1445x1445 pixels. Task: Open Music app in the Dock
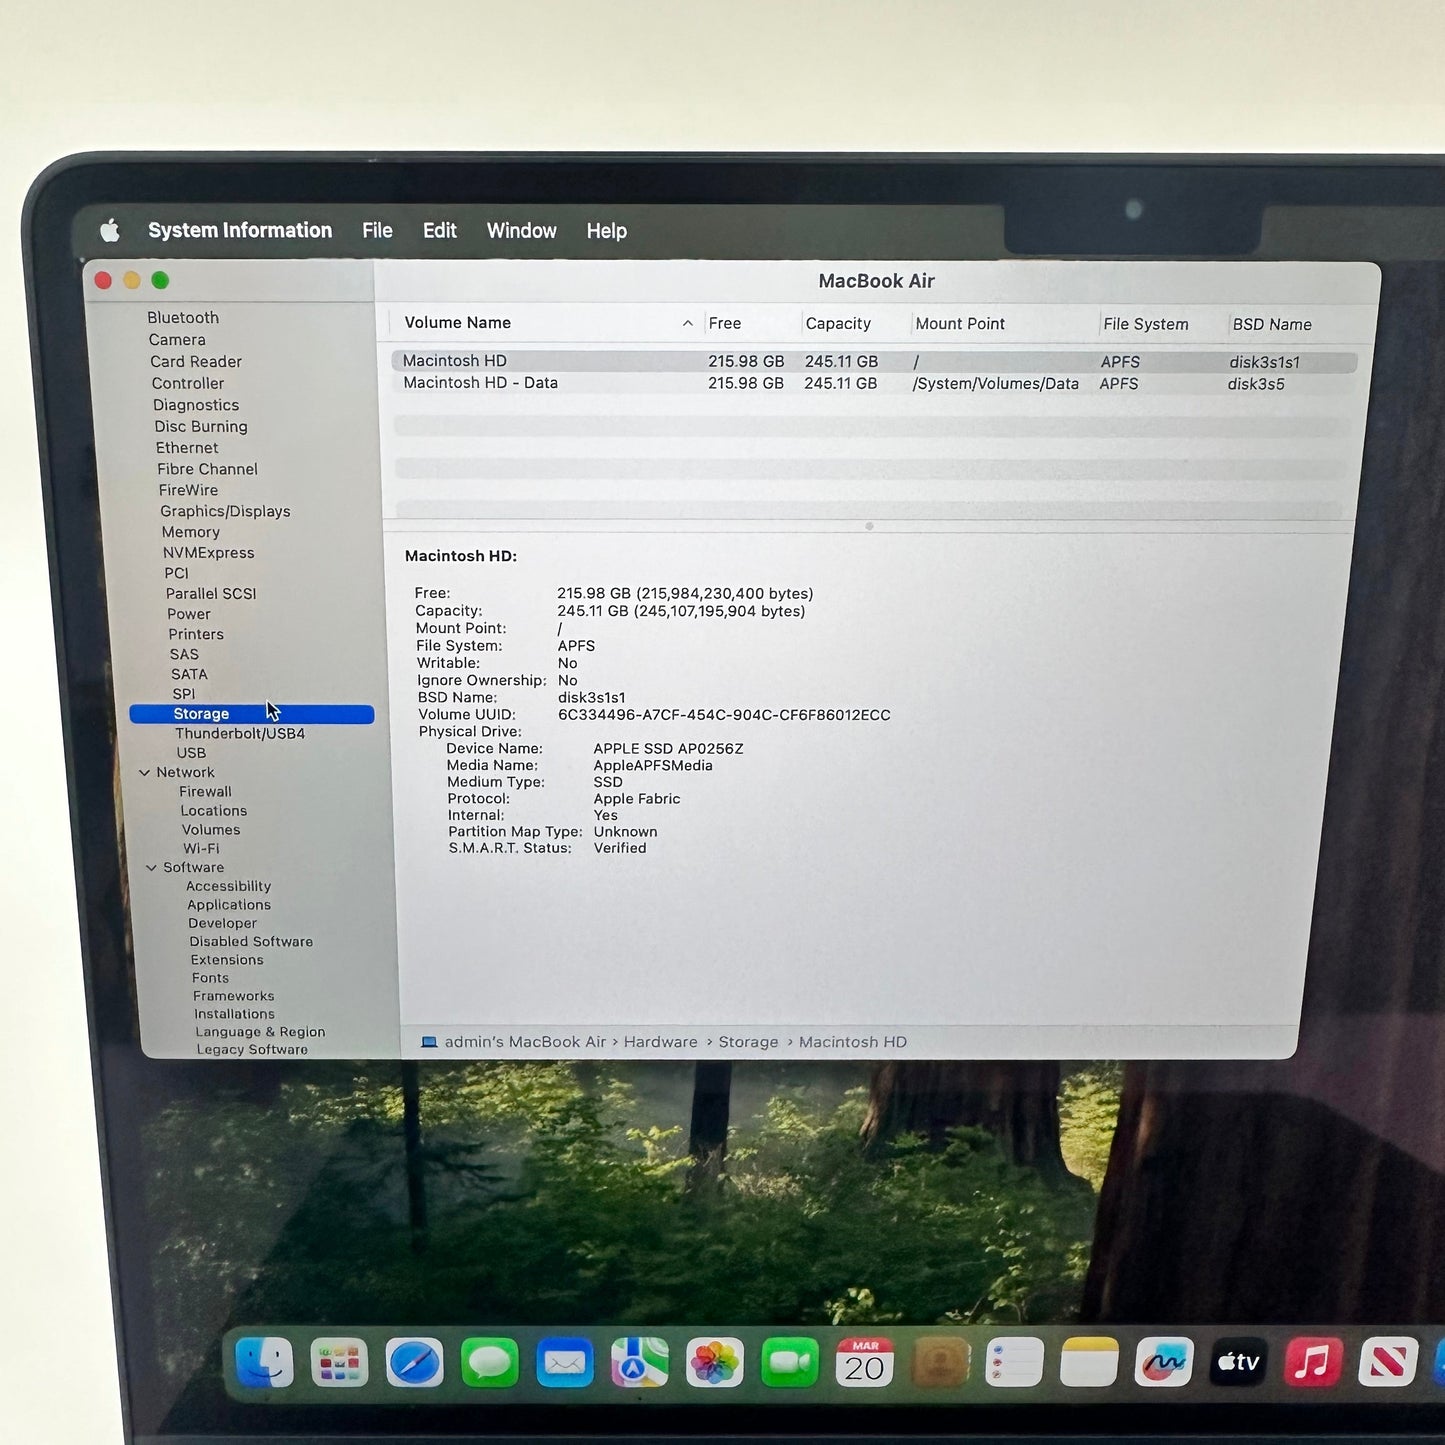(x=1313, y=1362)
